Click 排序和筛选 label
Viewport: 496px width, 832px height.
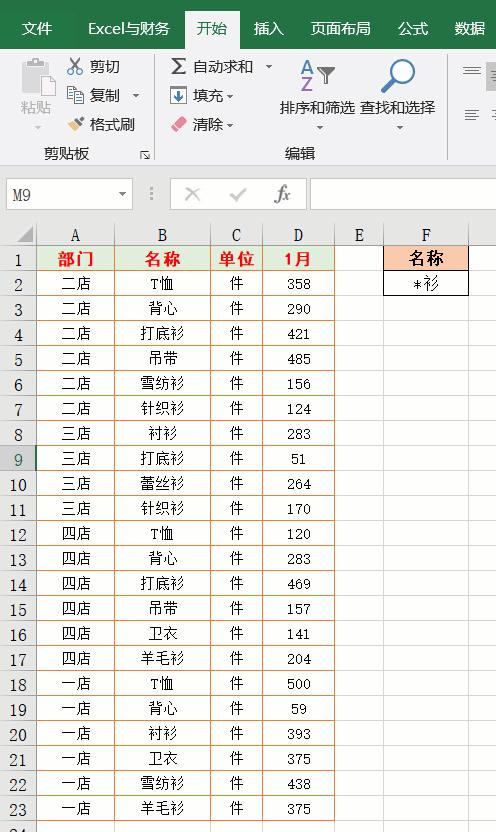[317, 108]
